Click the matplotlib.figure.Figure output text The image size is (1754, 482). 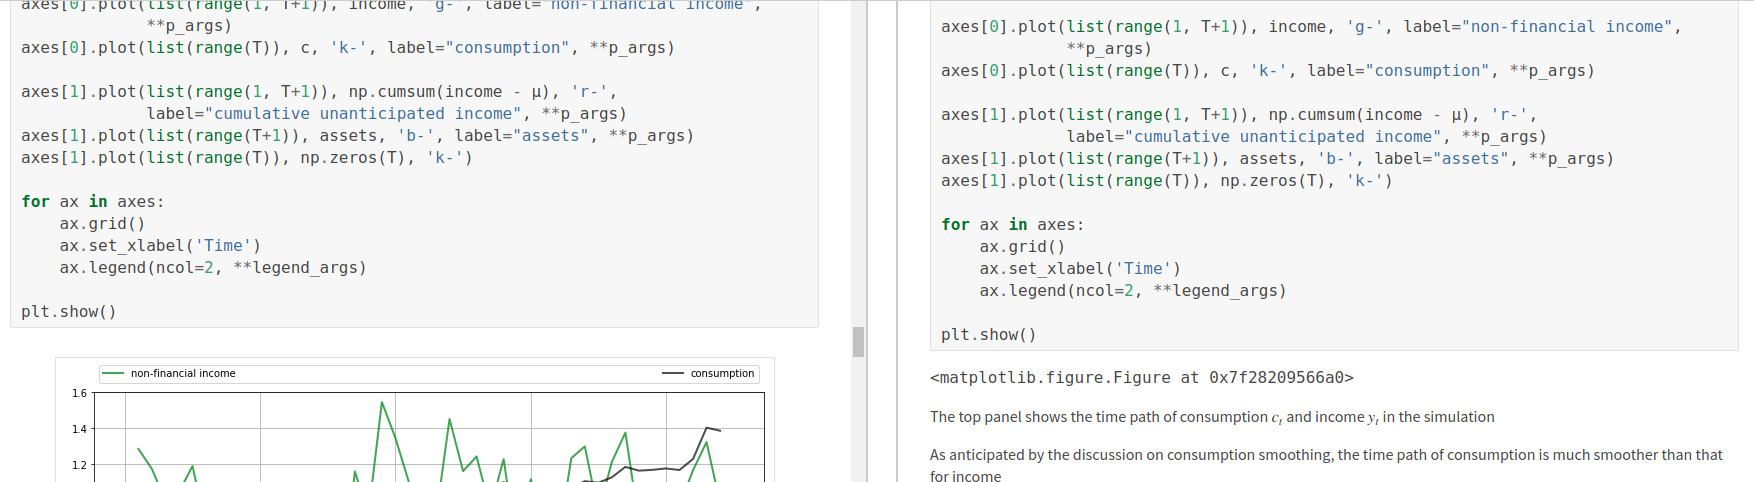1141,378
